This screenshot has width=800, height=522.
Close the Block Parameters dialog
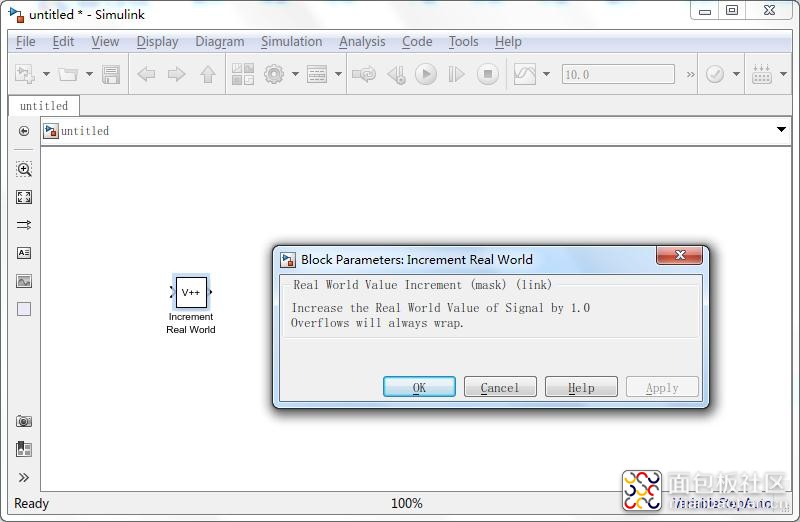click(680, 255)
